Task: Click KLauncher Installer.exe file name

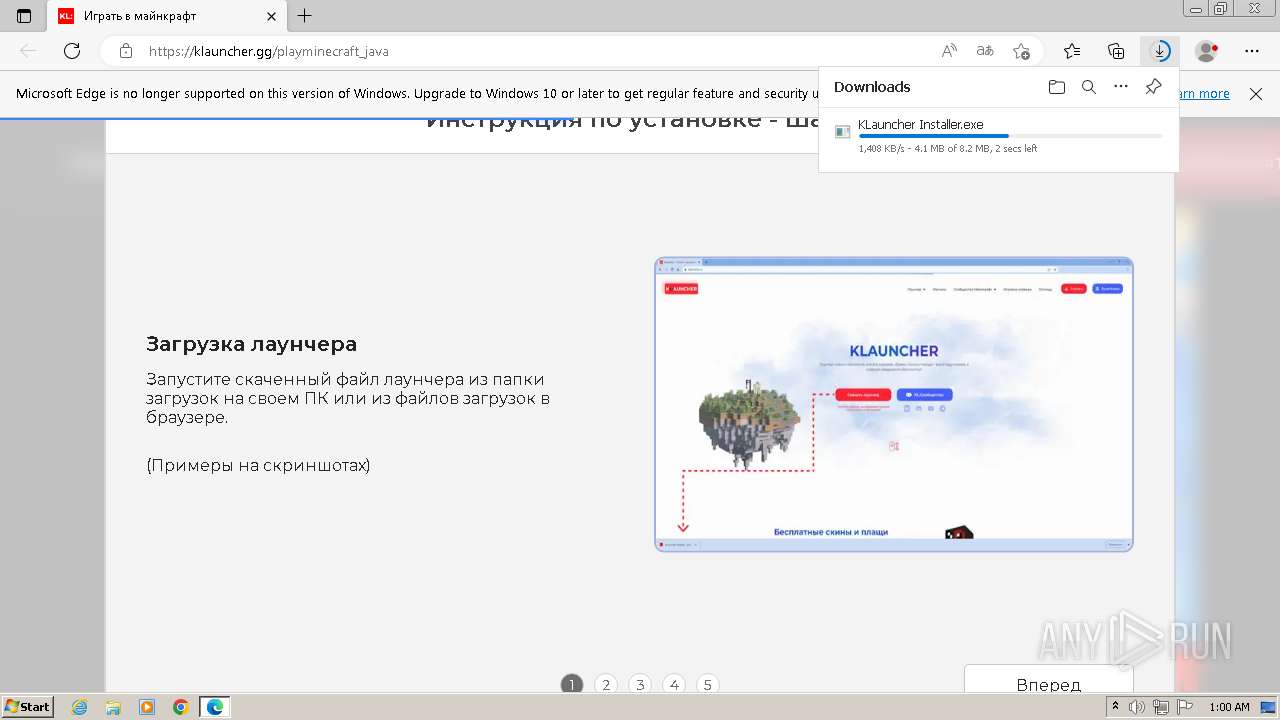Action: [x=920, y=125]
